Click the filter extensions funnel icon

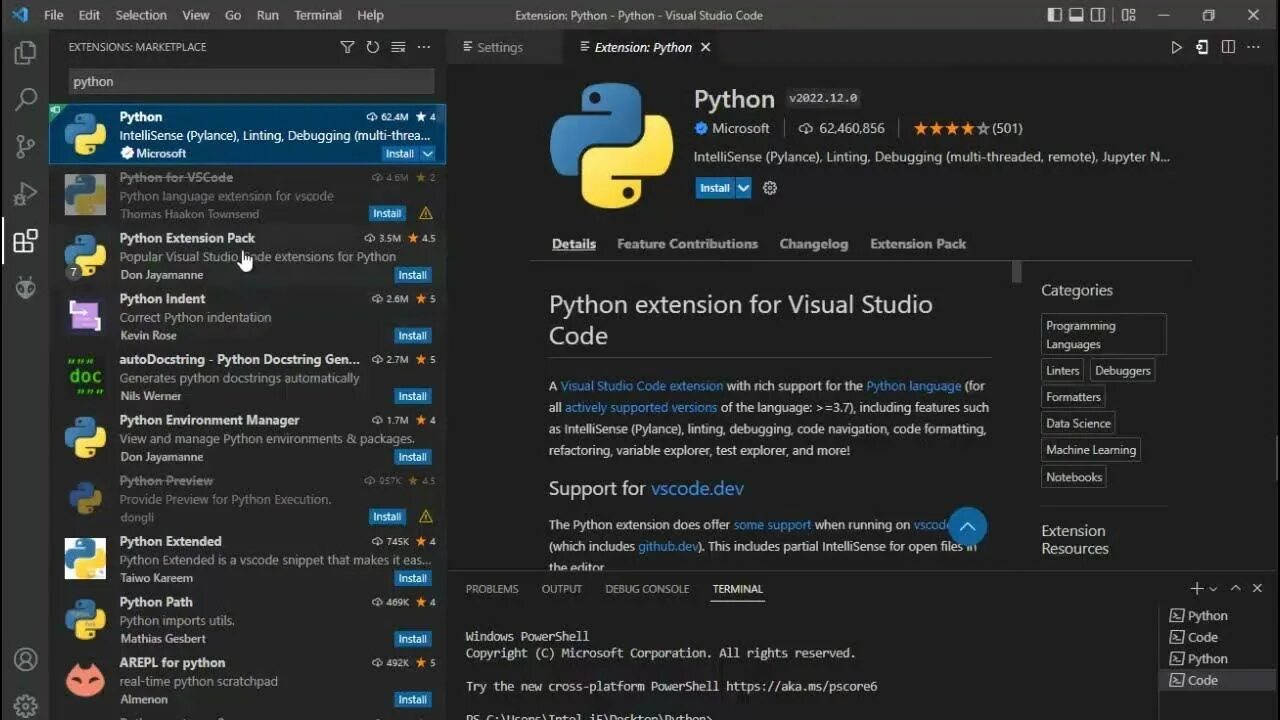pos(347,47)
